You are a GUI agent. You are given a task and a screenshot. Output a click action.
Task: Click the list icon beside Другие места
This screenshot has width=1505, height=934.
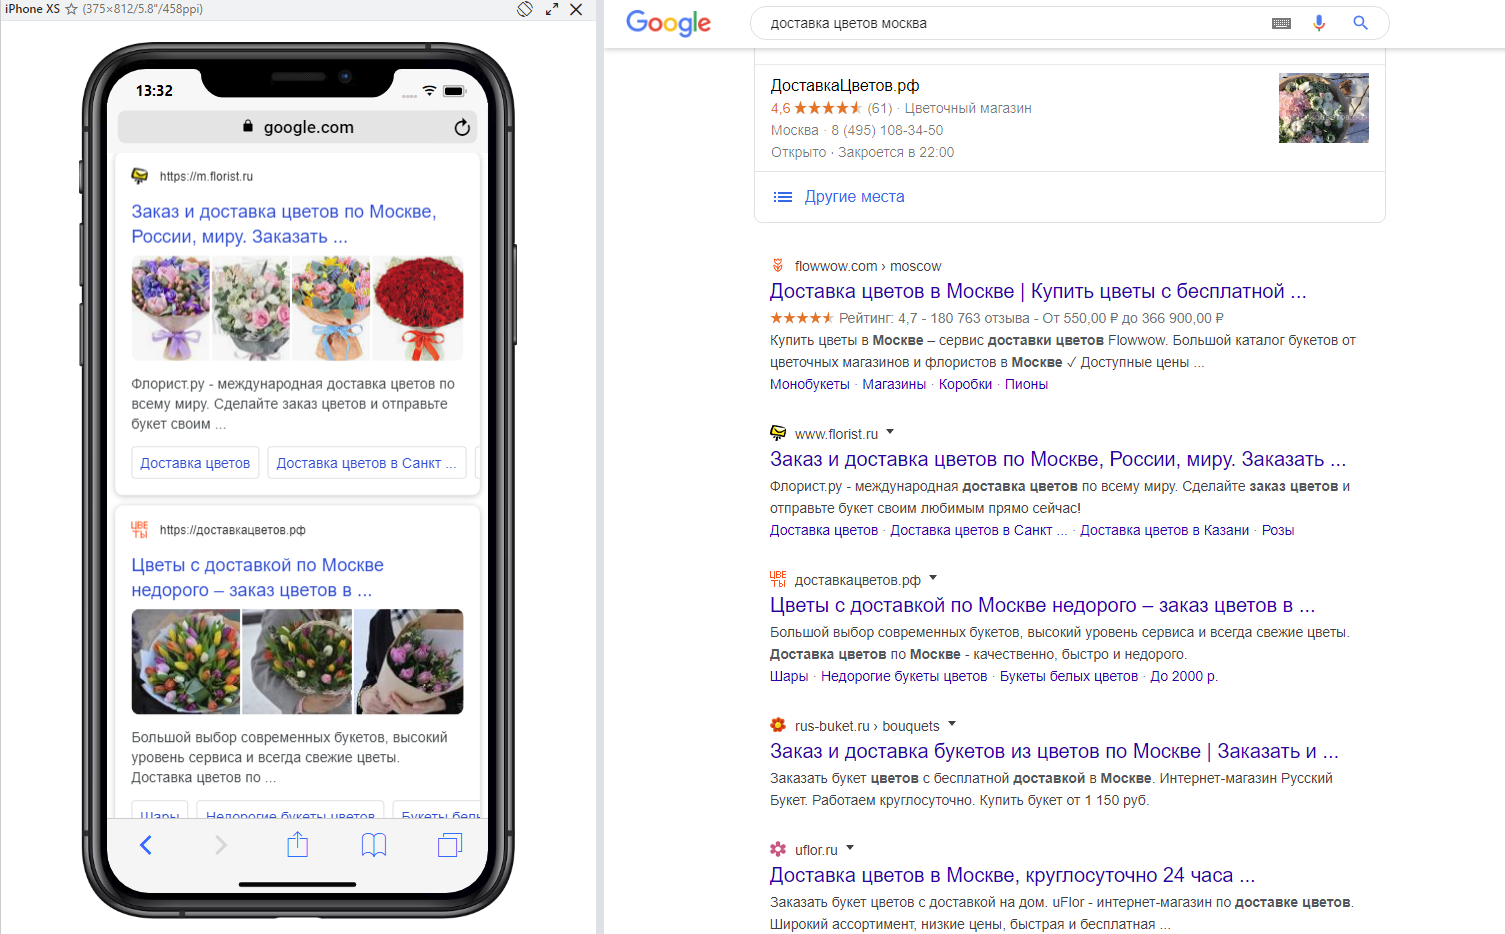[783, 197]
